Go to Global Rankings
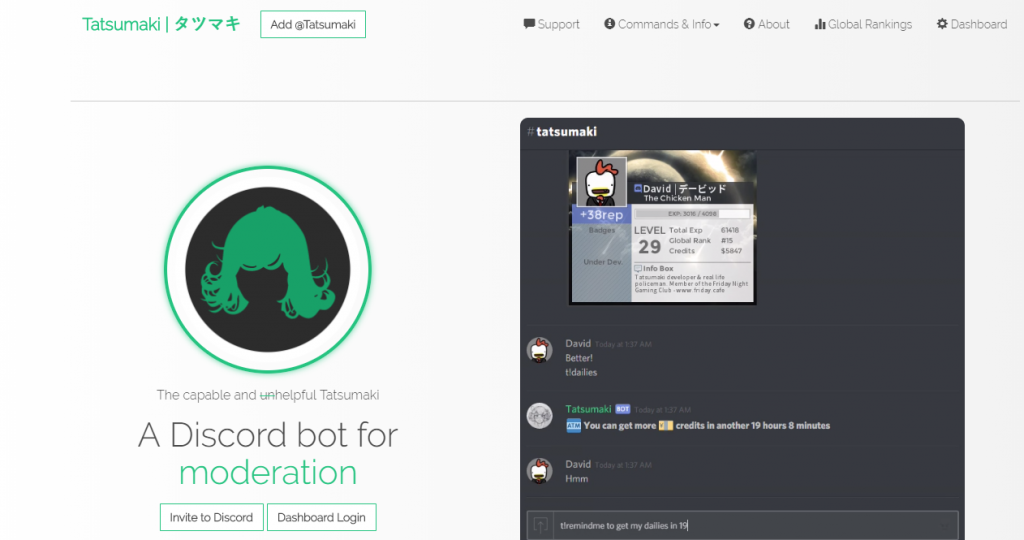Image resolution: width=1024 pixels, height=540 pixels. pyautogui.click(x=863, y=24)
